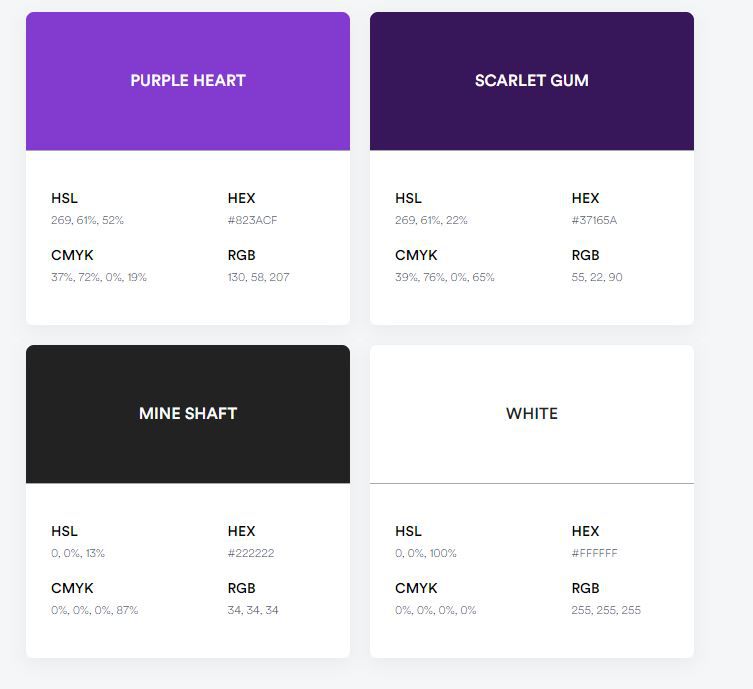Select the Mine Shaft CMYK value 0%, 0%, 0%, 87%

tap(95, 610)
